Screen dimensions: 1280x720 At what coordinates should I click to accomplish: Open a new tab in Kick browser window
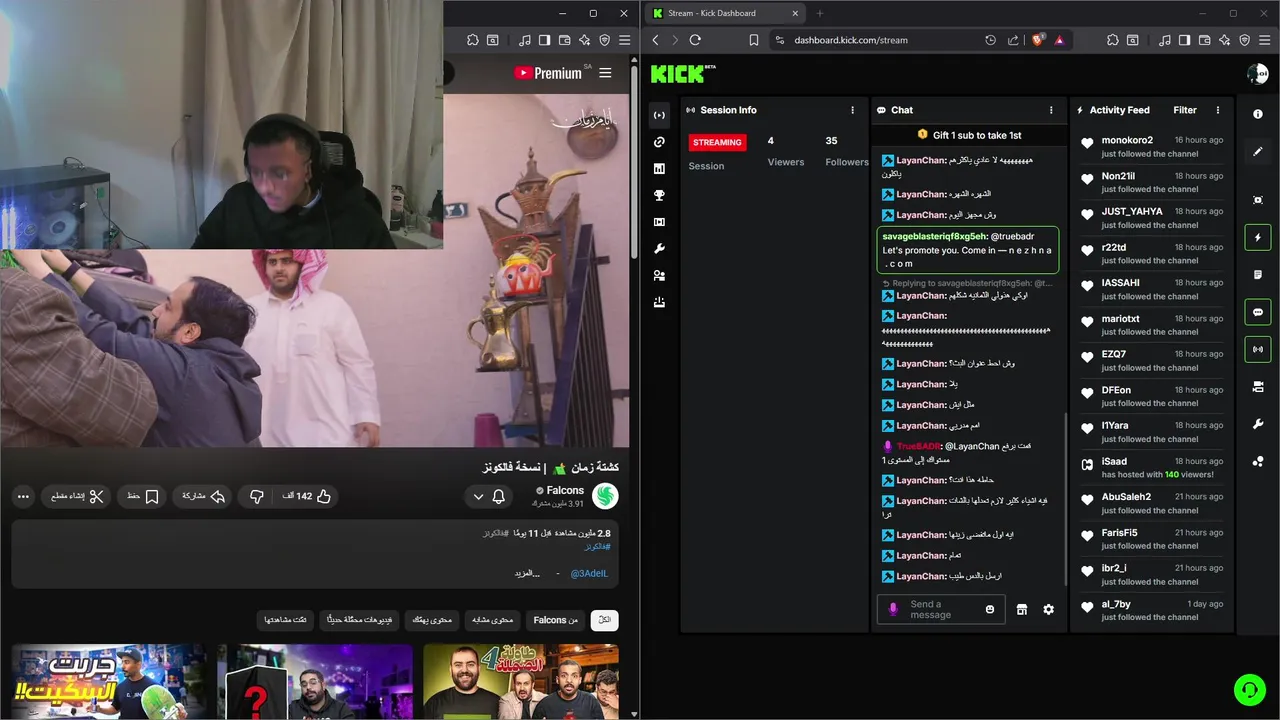point(820,13)
